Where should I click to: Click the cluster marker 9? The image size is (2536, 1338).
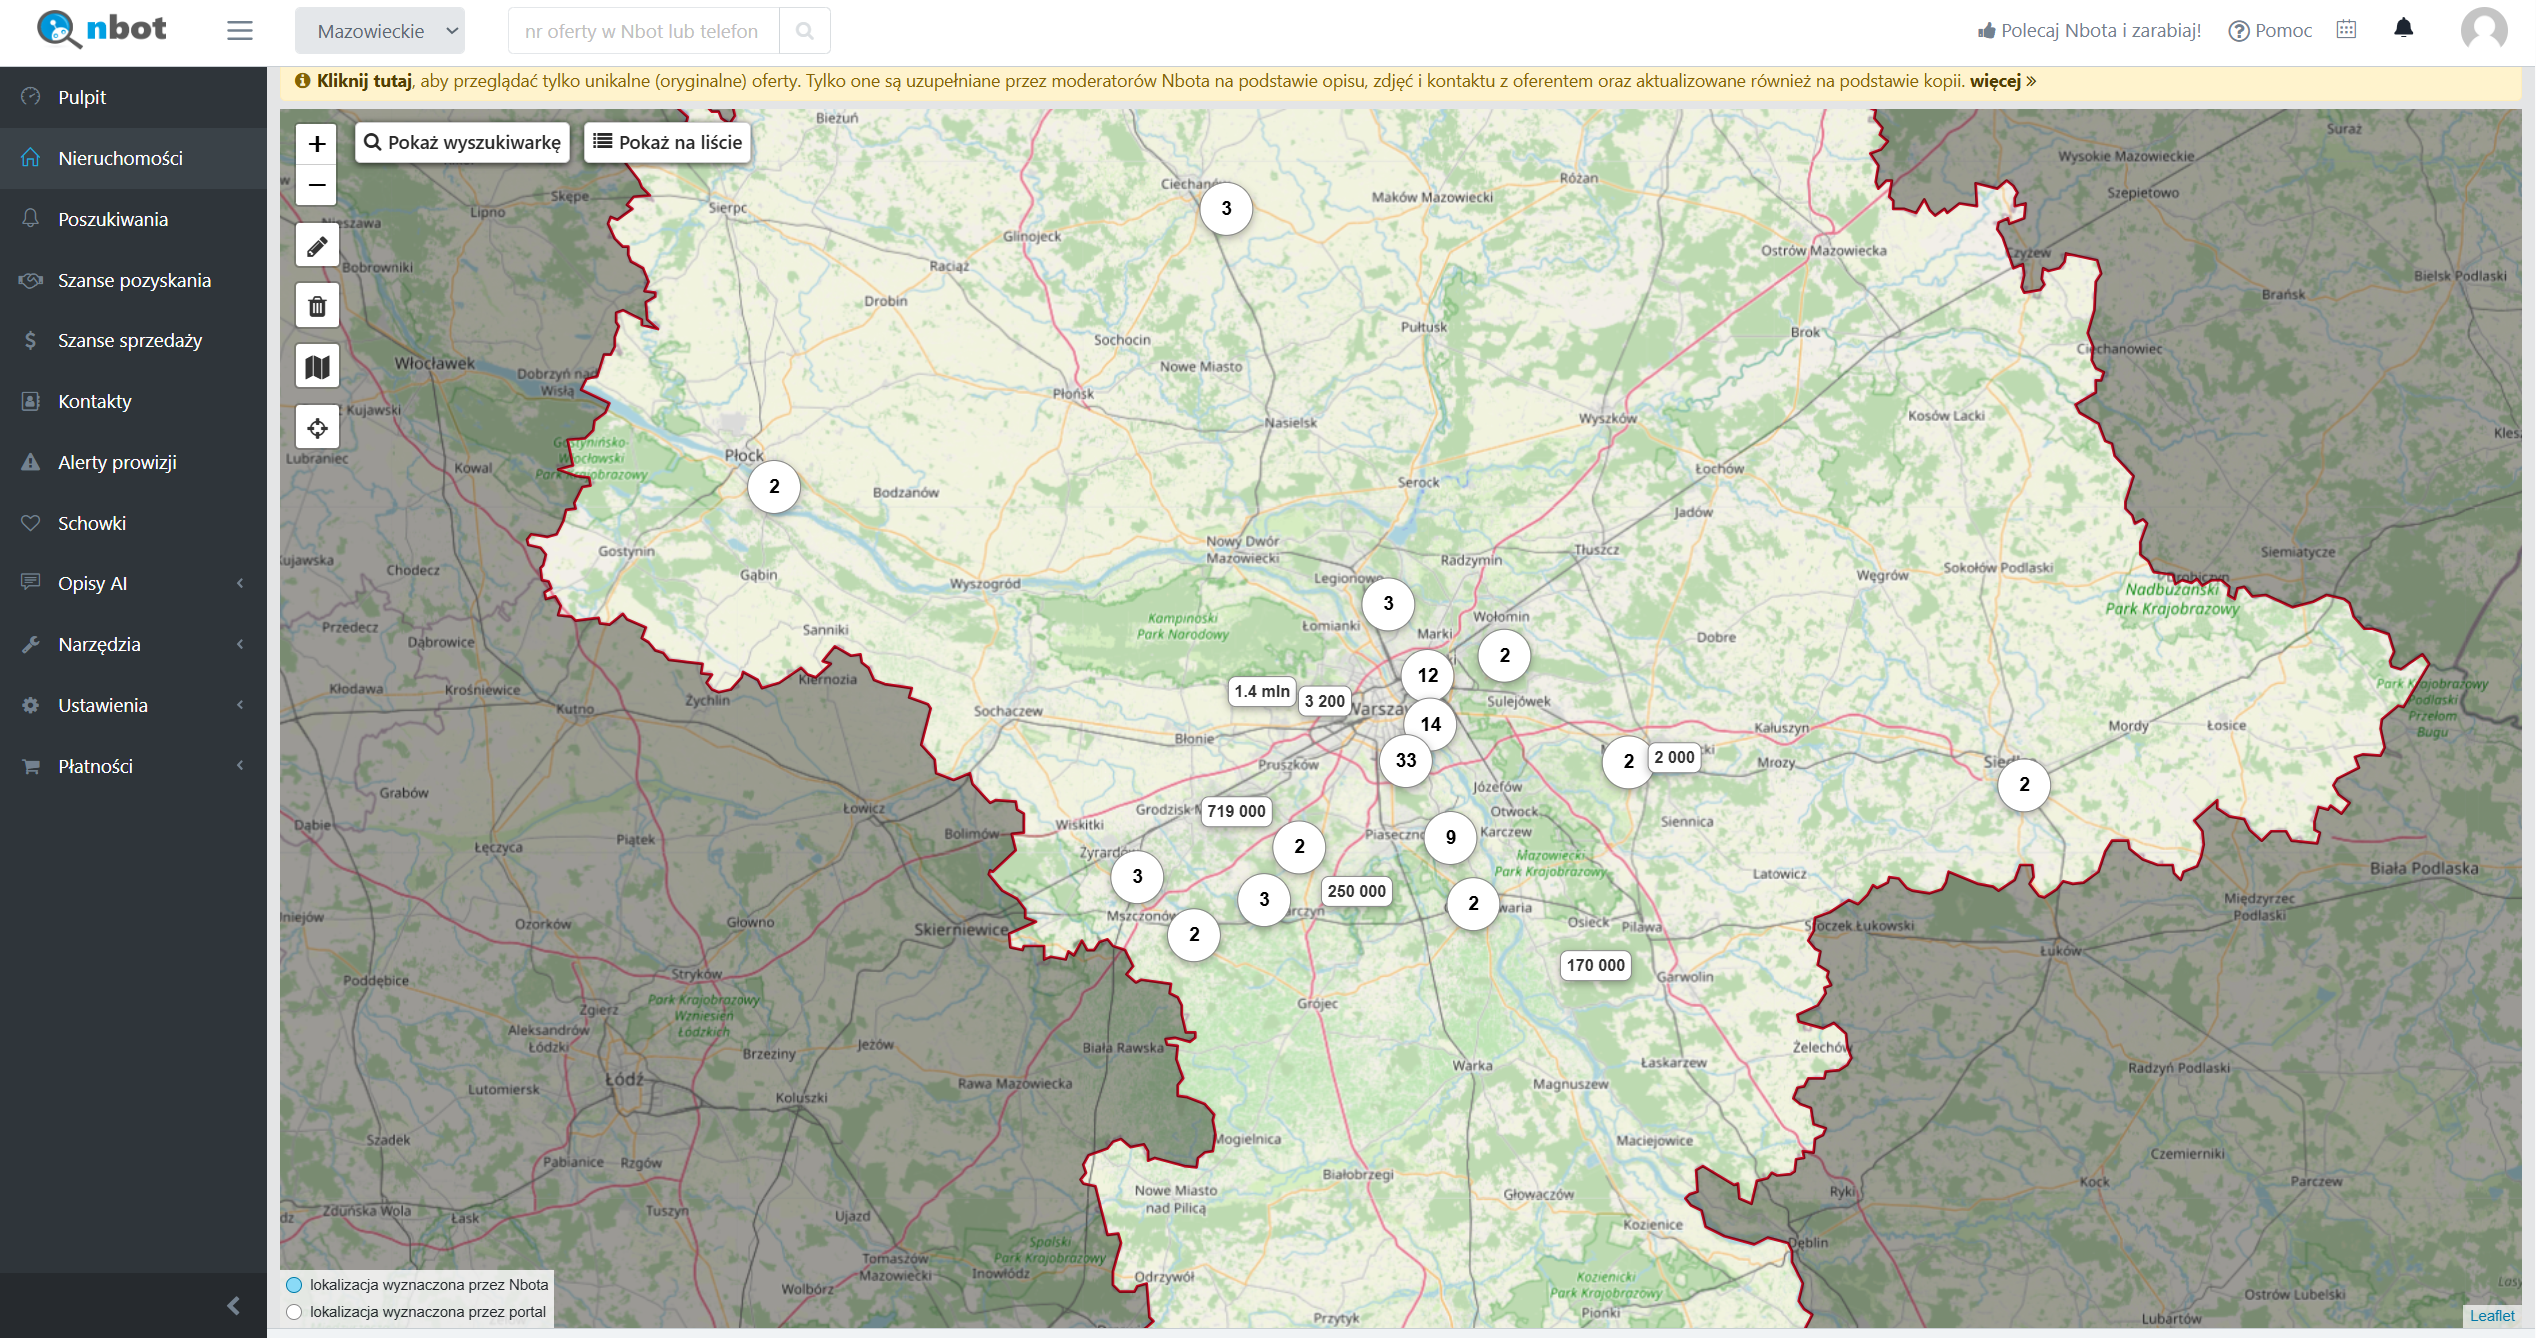pyautogui.click(x=1451, y=838)
